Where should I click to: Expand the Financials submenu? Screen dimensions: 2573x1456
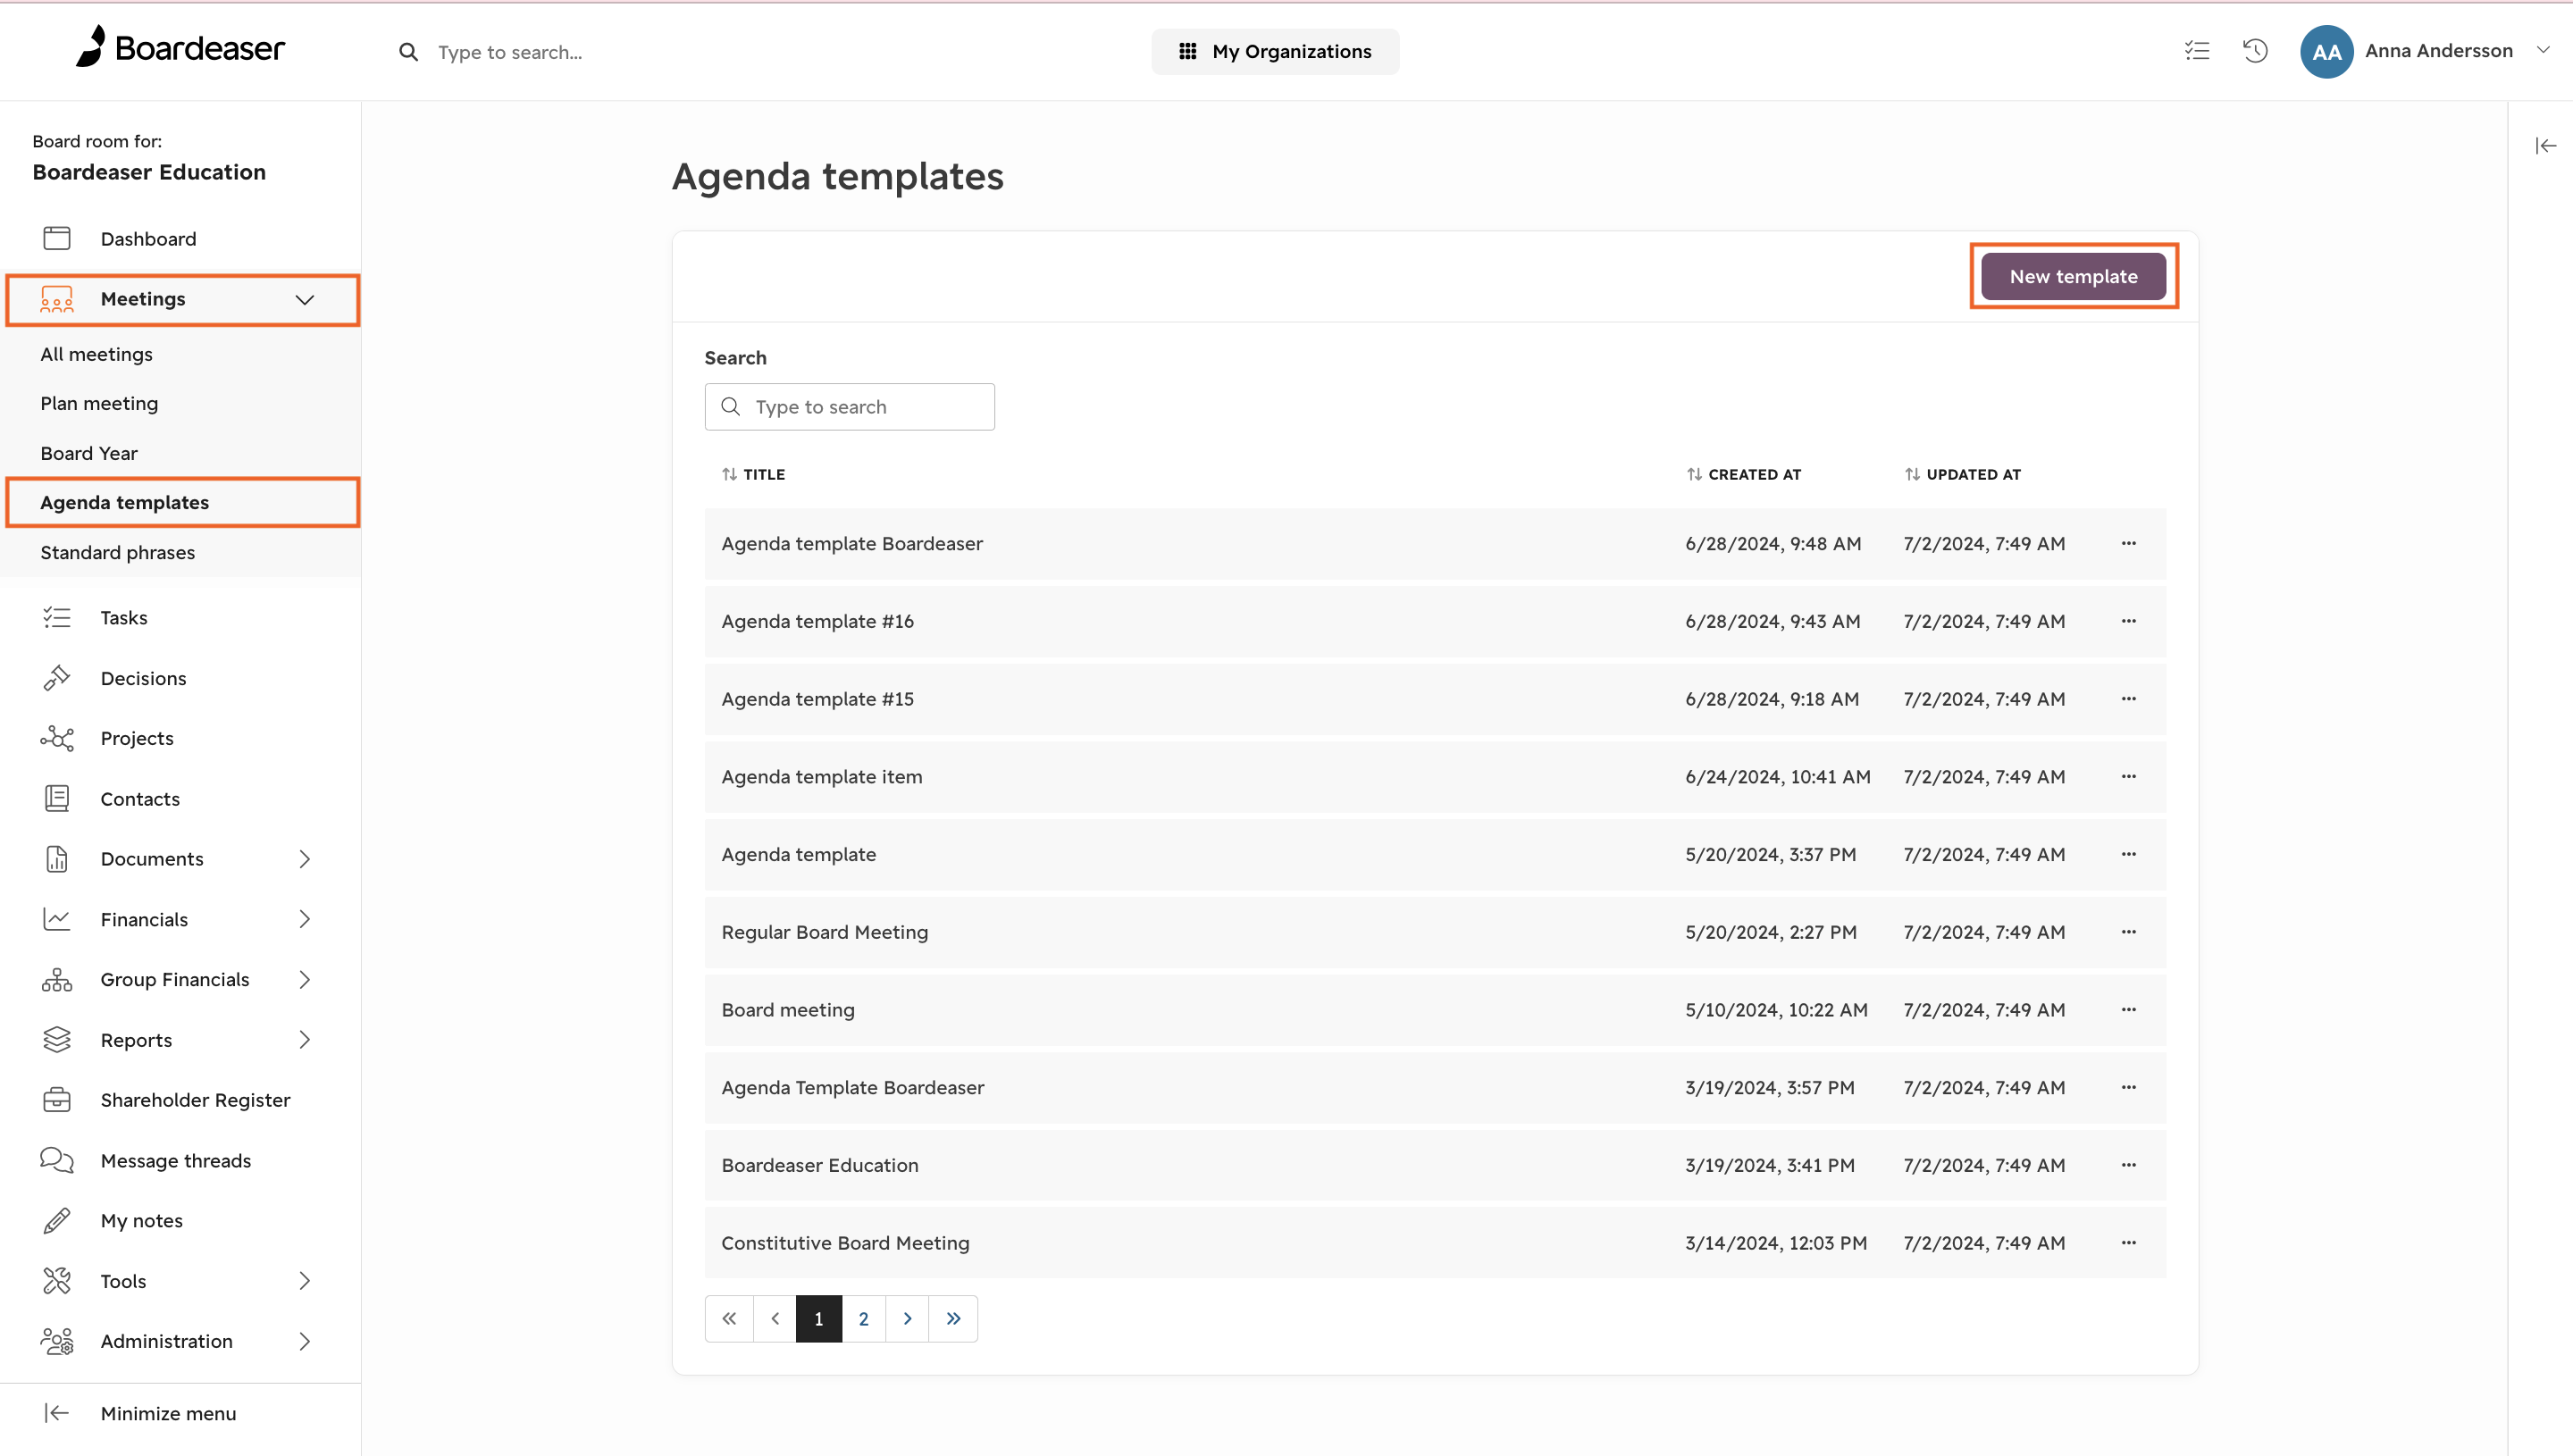tap(305, 919)
